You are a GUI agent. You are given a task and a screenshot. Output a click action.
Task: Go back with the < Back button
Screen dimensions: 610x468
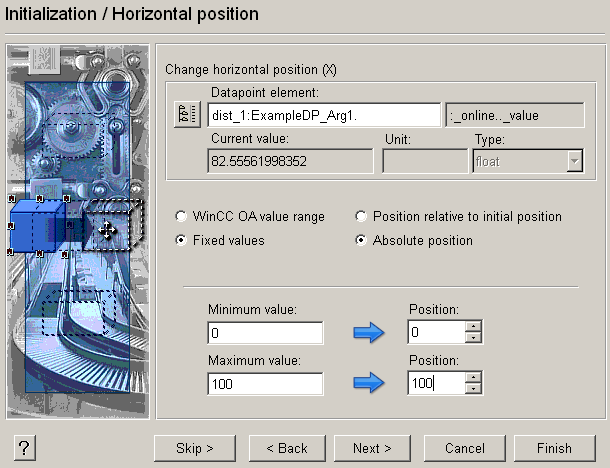[286, 448]
